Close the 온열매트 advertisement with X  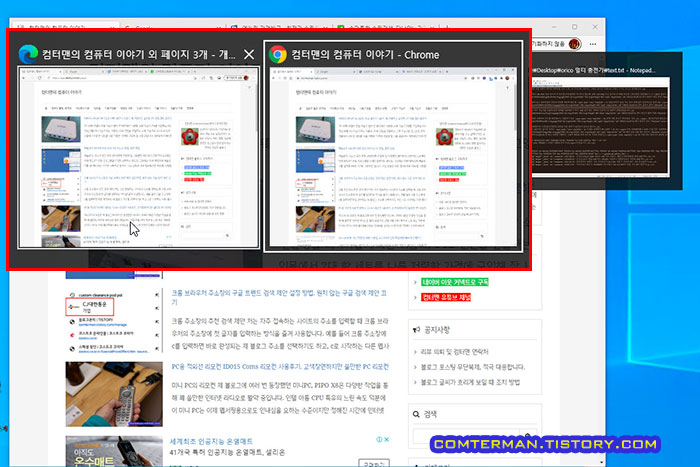click(x=387, y=439)
